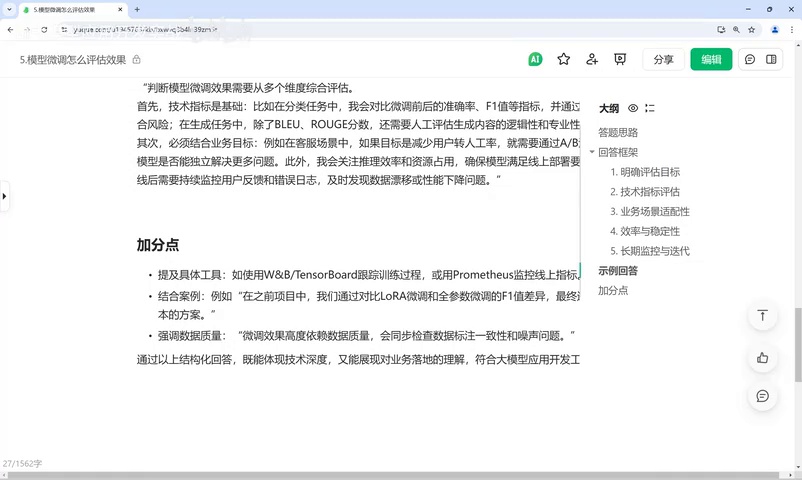Click the browser address bar URL
This screenshot has width=802, height=480.
(x=145, y=30)
